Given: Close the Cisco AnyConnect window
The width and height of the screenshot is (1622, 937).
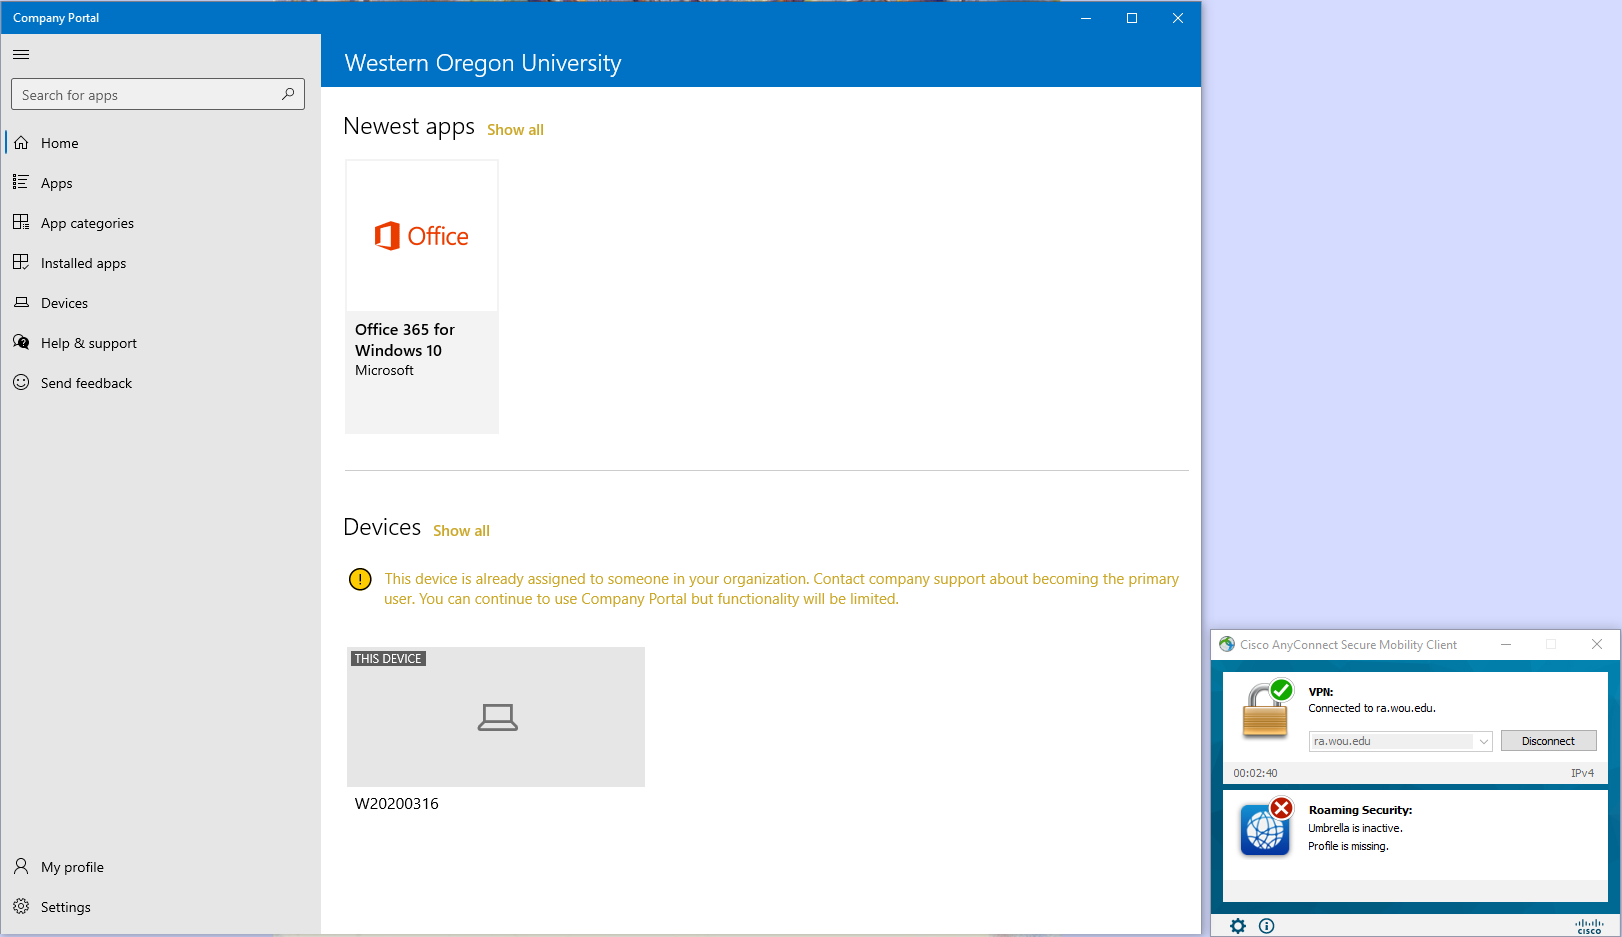Looking at the screenshot, I should coord(1597,644).
